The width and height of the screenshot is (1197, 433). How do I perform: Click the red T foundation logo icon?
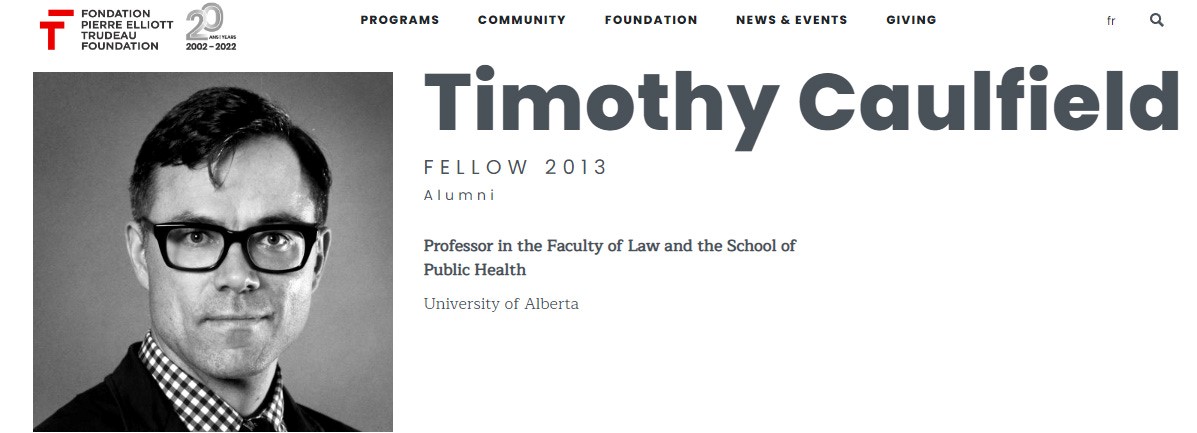56,29
